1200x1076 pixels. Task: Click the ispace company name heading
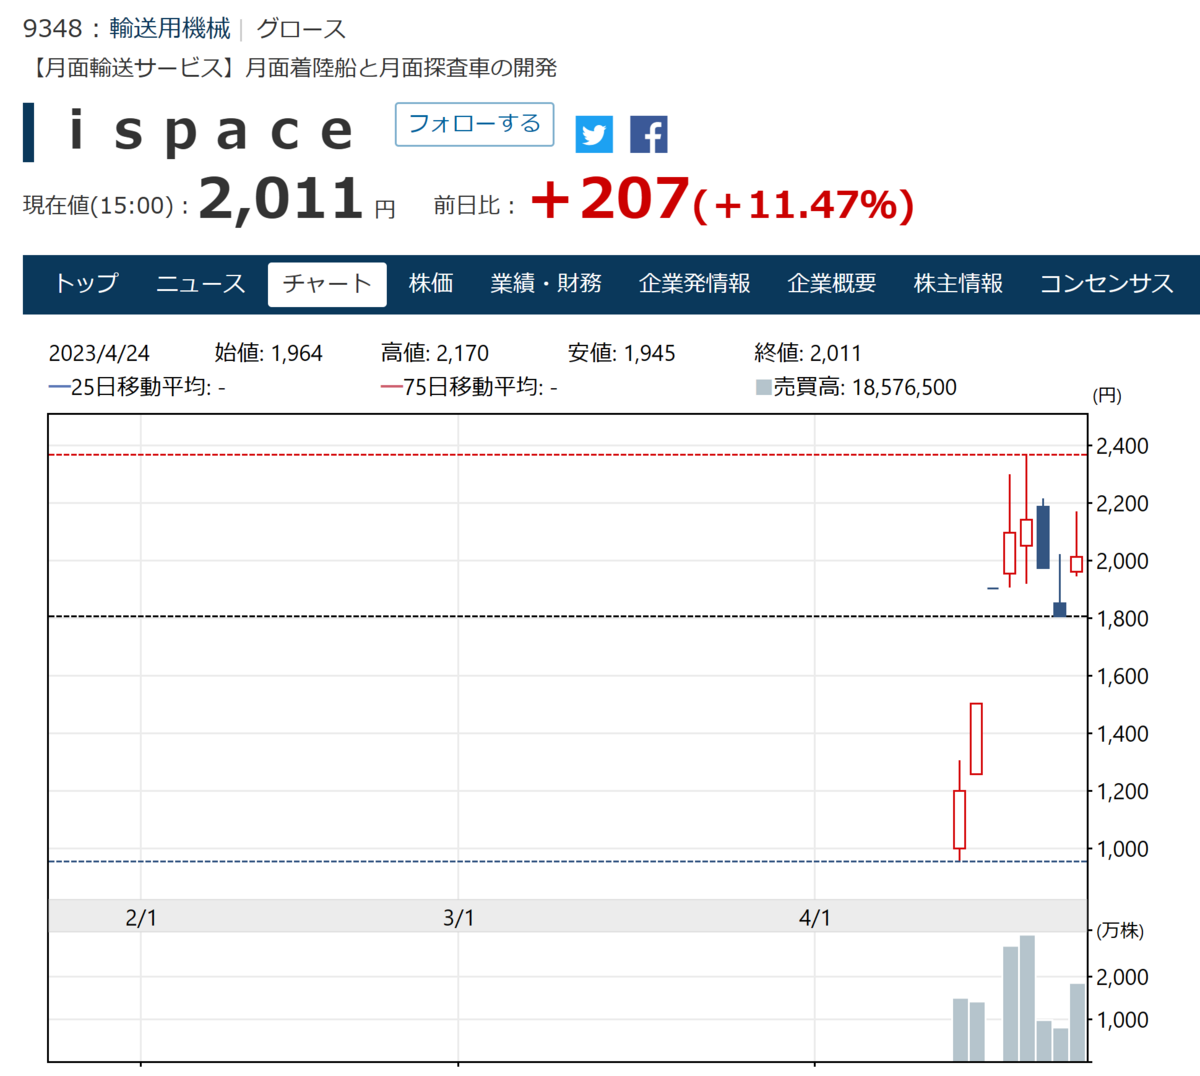[x=212, y=132]
